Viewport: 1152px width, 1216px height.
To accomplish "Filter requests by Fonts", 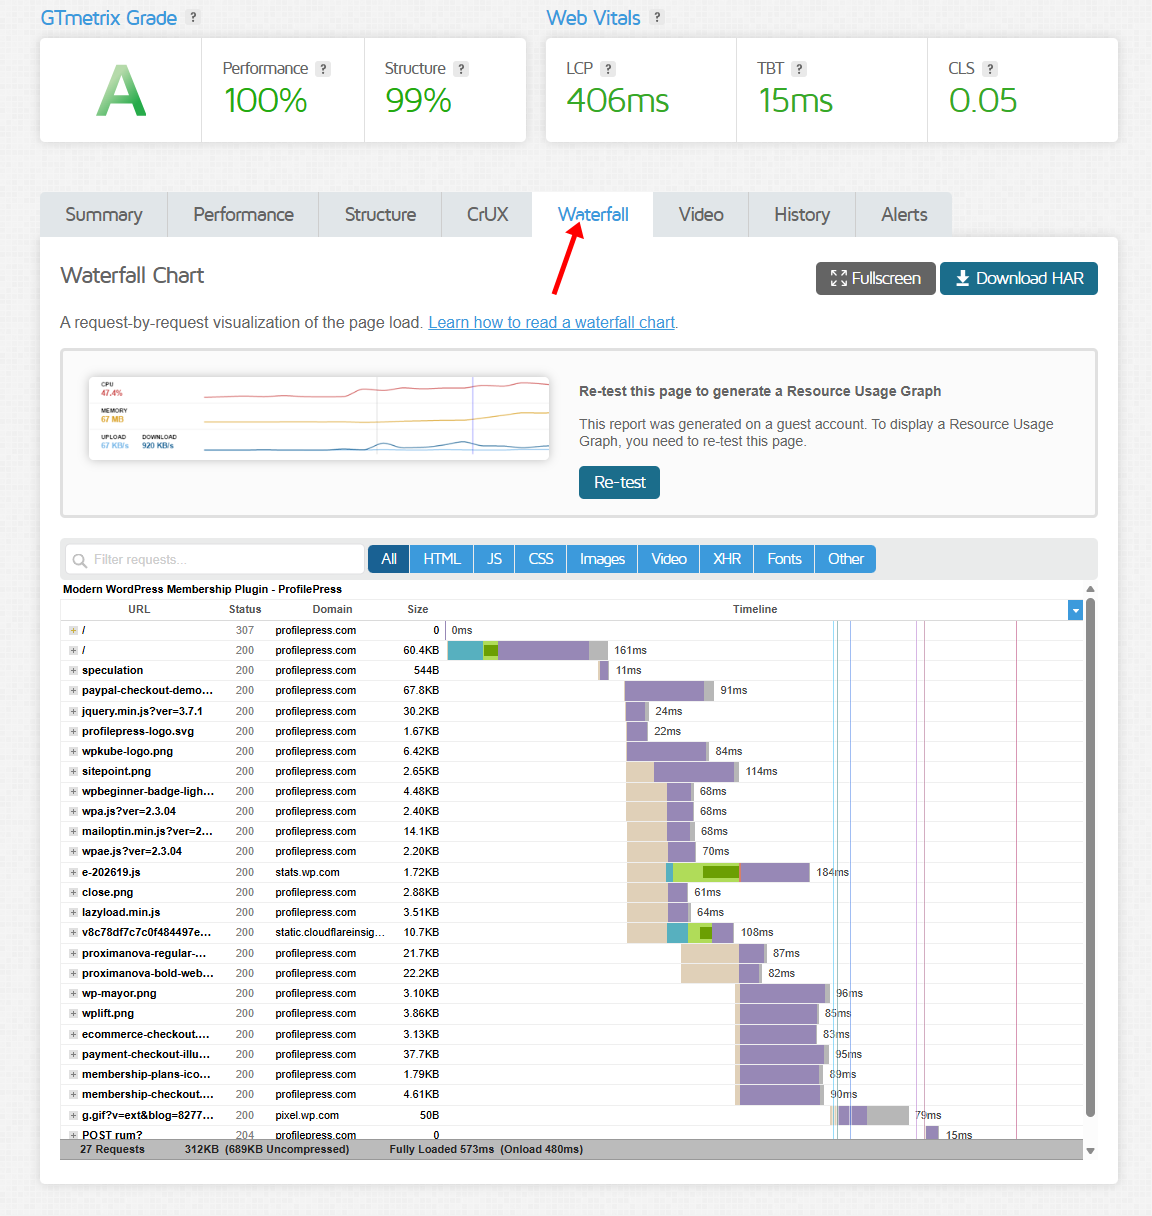I will pyautogui.click(x=785, y=559).
